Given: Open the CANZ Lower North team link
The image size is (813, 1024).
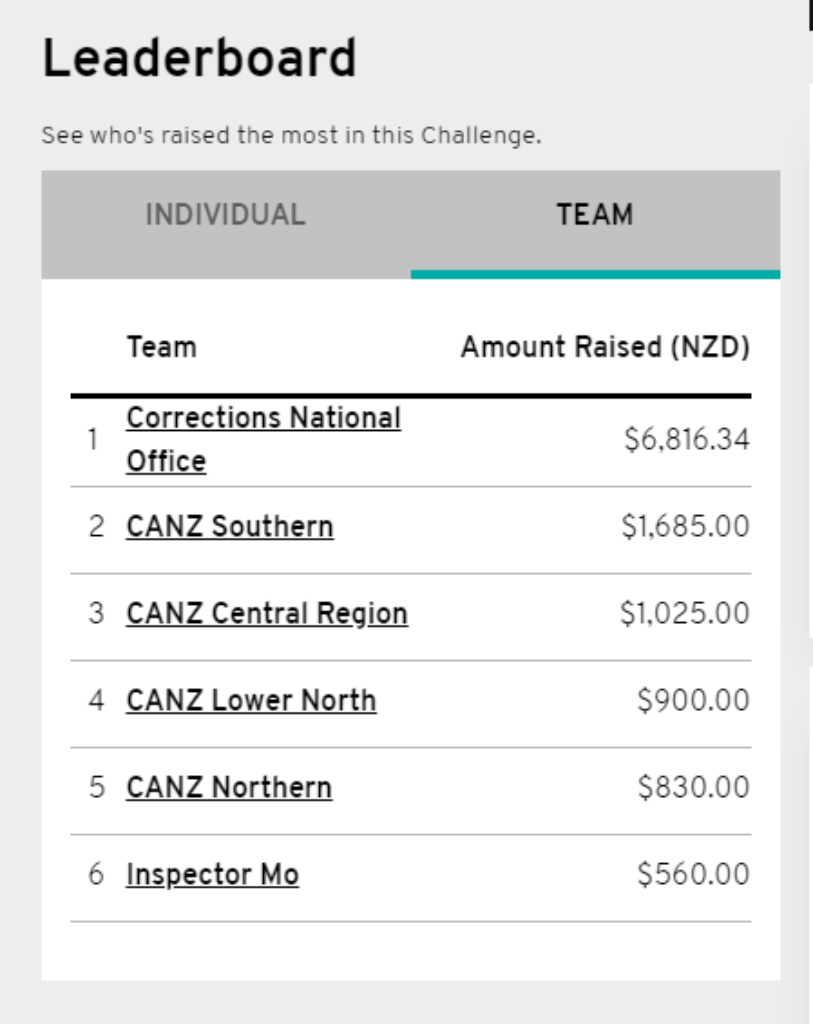Looking at the screenshot, I should pos(251,700).
